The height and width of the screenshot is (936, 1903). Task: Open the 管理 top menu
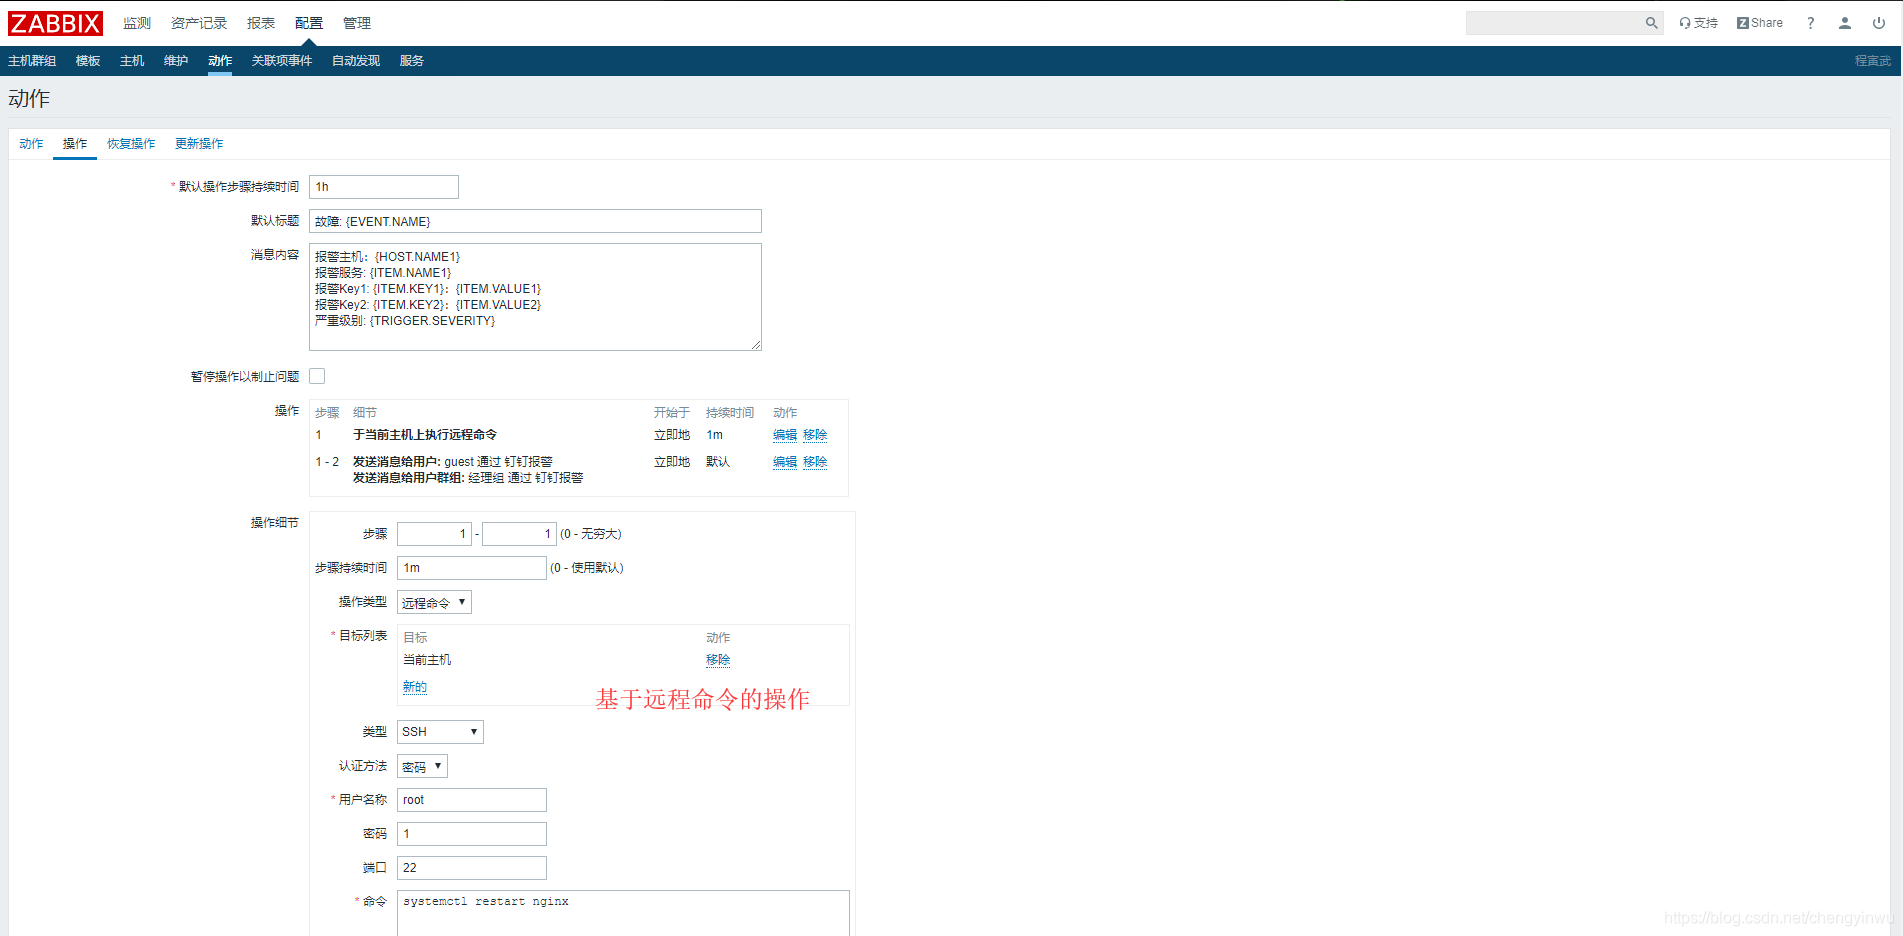coord(357,23)
